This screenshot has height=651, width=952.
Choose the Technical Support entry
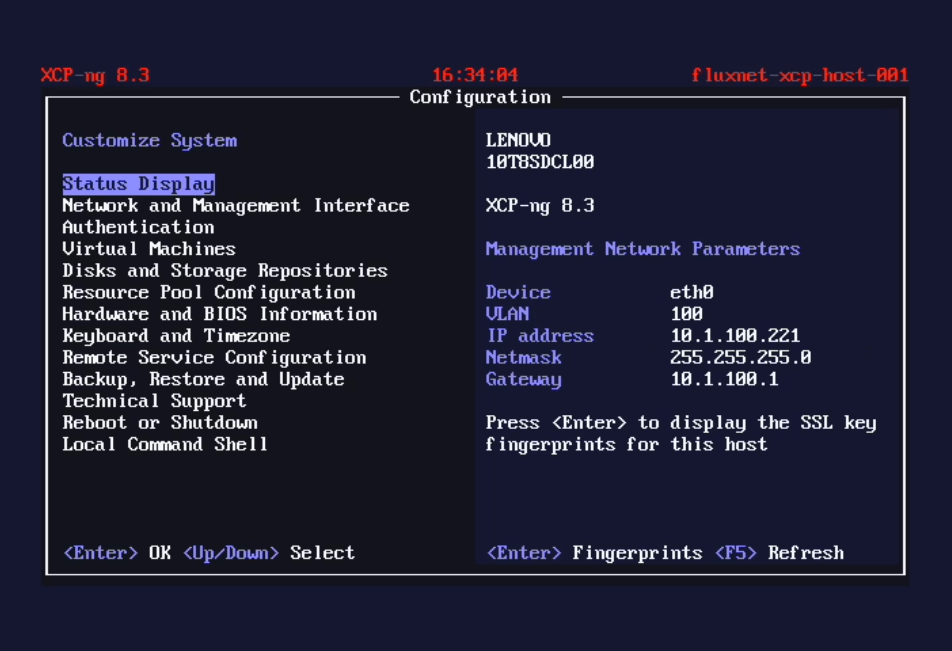154,401
